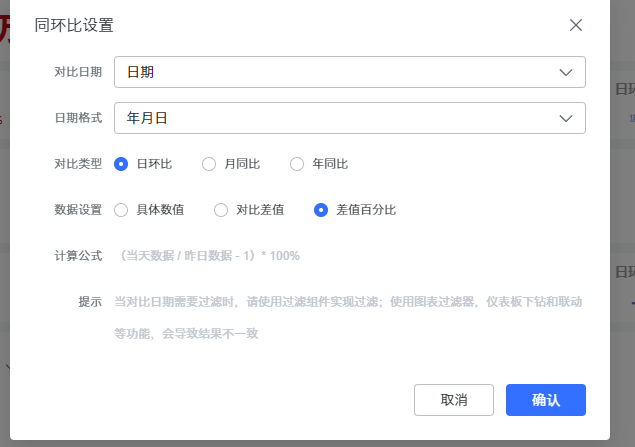Viewport: 635px width, 447px height.
Task: Choose 差值百分比 data setting
Action: pos(321,210)
